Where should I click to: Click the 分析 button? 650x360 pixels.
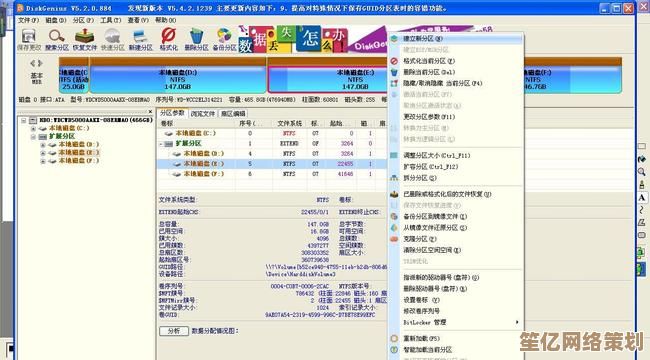174,331
